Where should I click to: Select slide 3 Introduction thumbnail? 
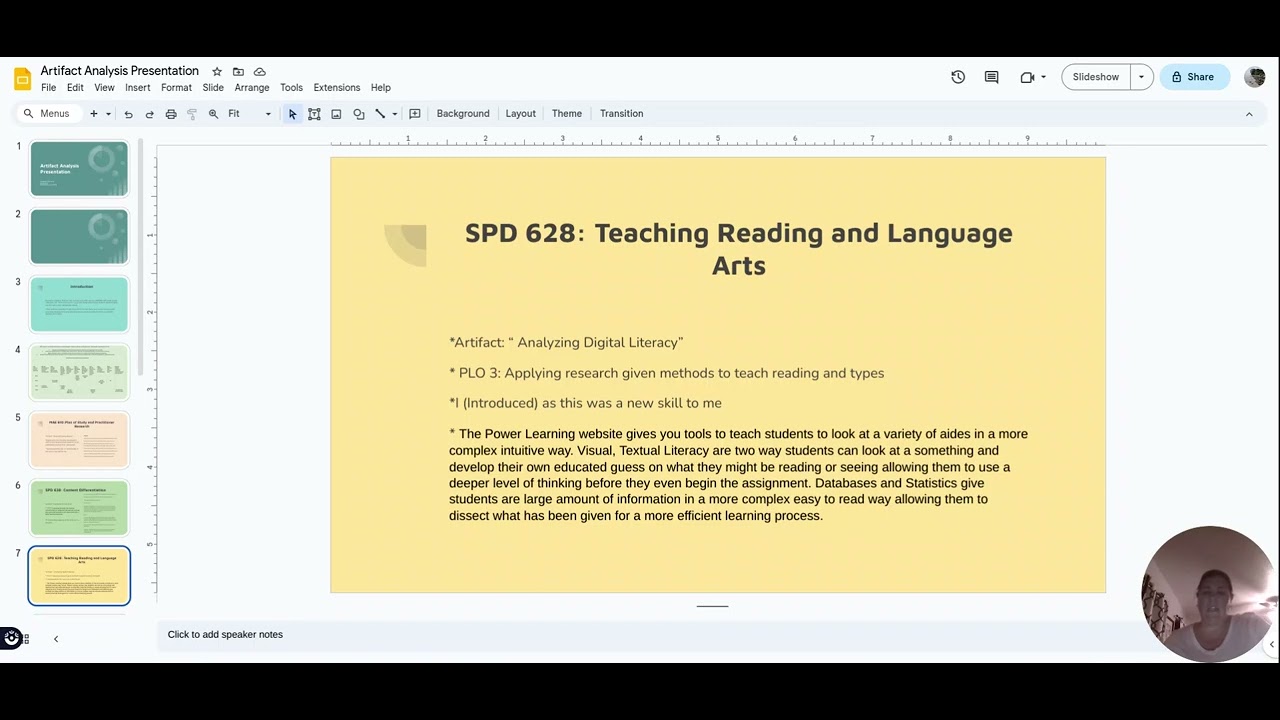click(x=79, y=304)
